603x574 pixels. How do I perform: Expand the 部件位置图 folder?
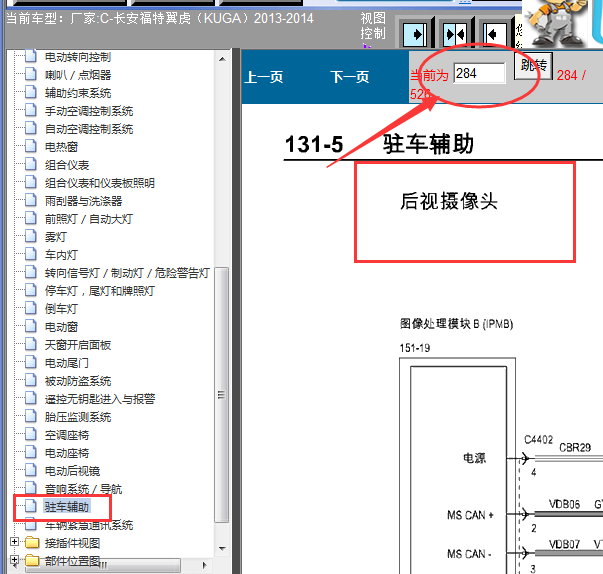pos(14,560)
